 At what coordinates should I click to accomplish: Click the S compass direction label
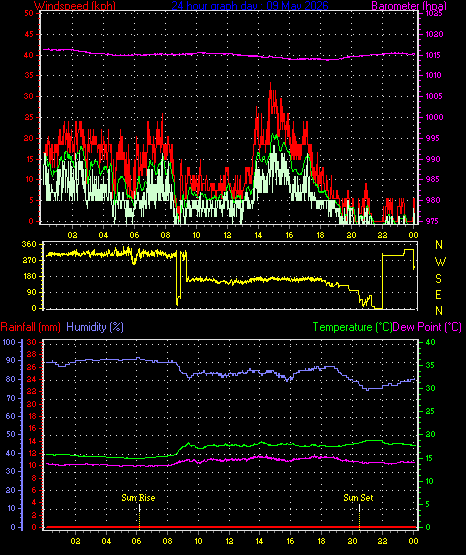(x=438, y=279)
